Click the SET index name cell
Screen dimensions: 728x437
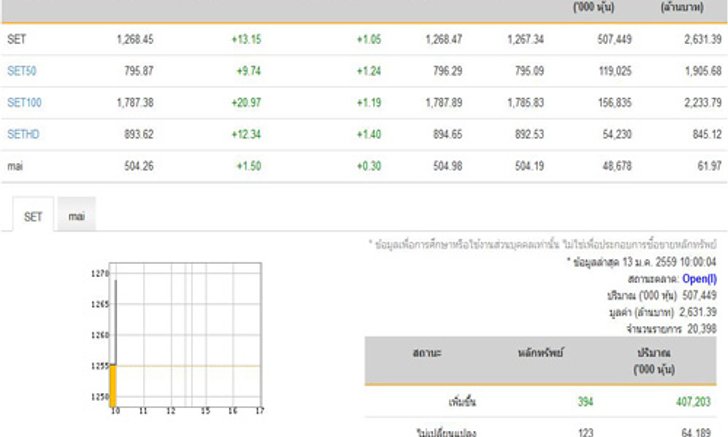click(x=16, y=39)
